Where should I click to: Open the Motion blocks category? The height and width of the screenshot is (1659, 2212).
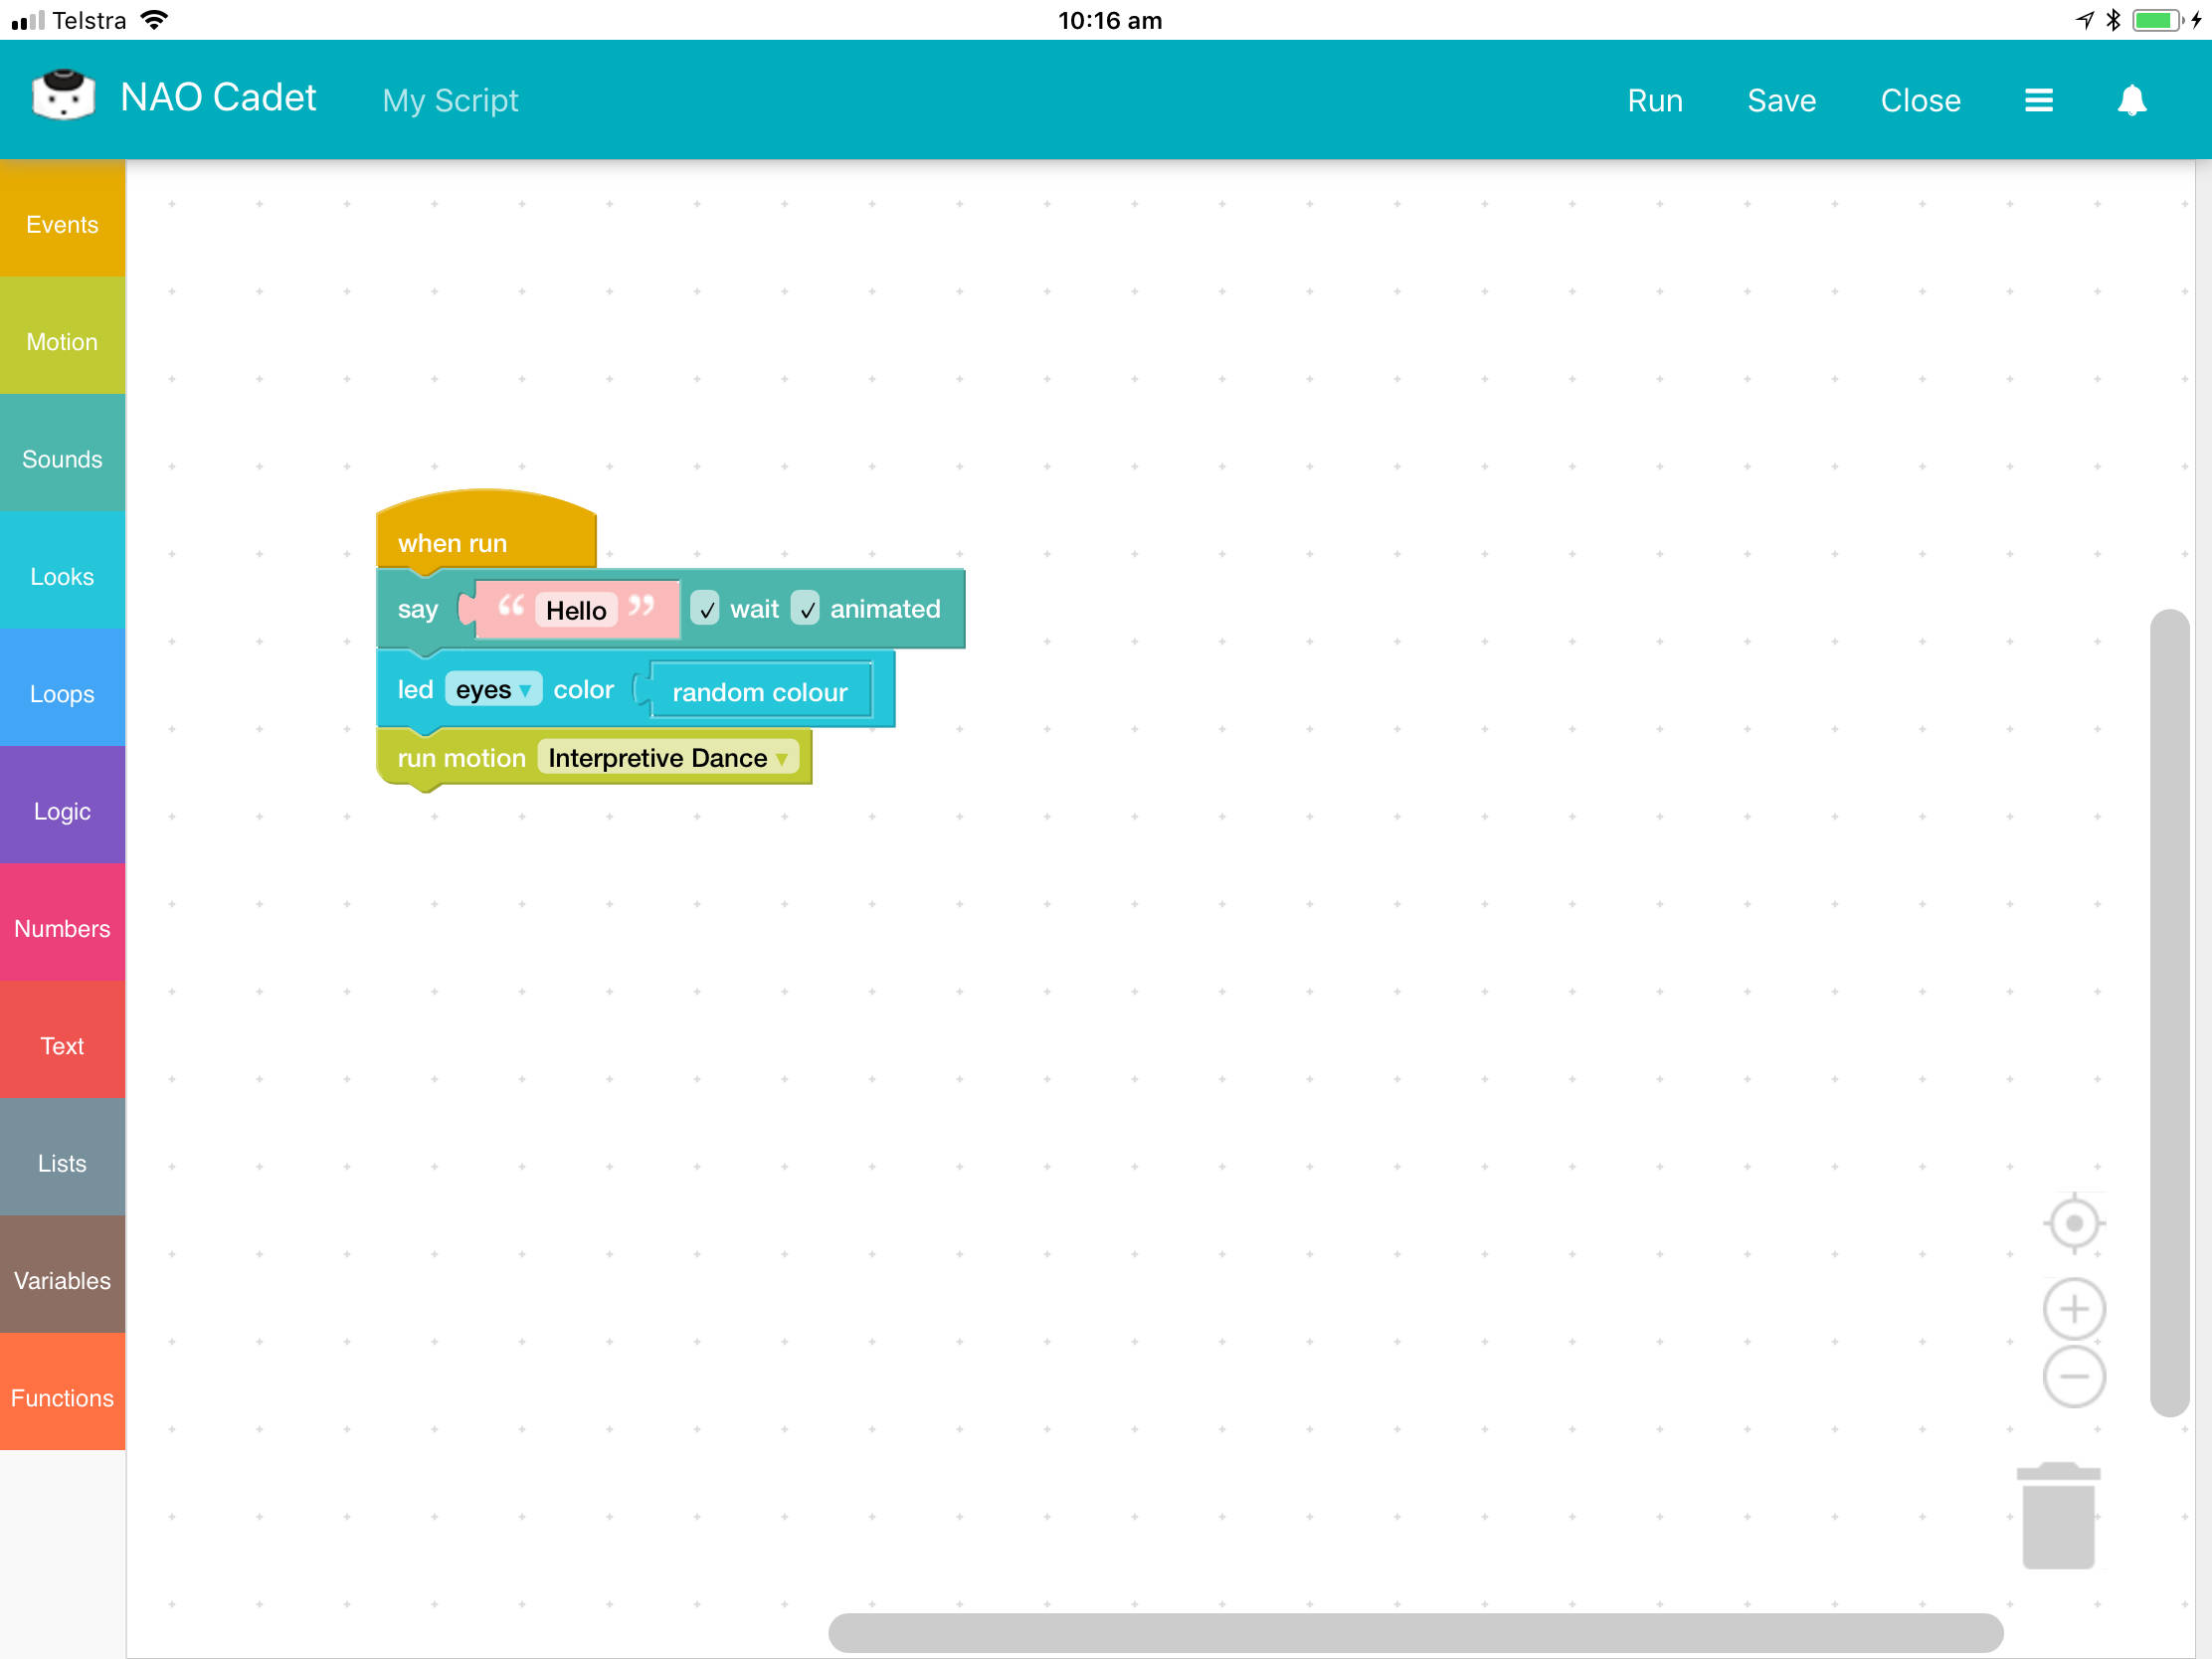pyautogui.click(x=62, y=341)
